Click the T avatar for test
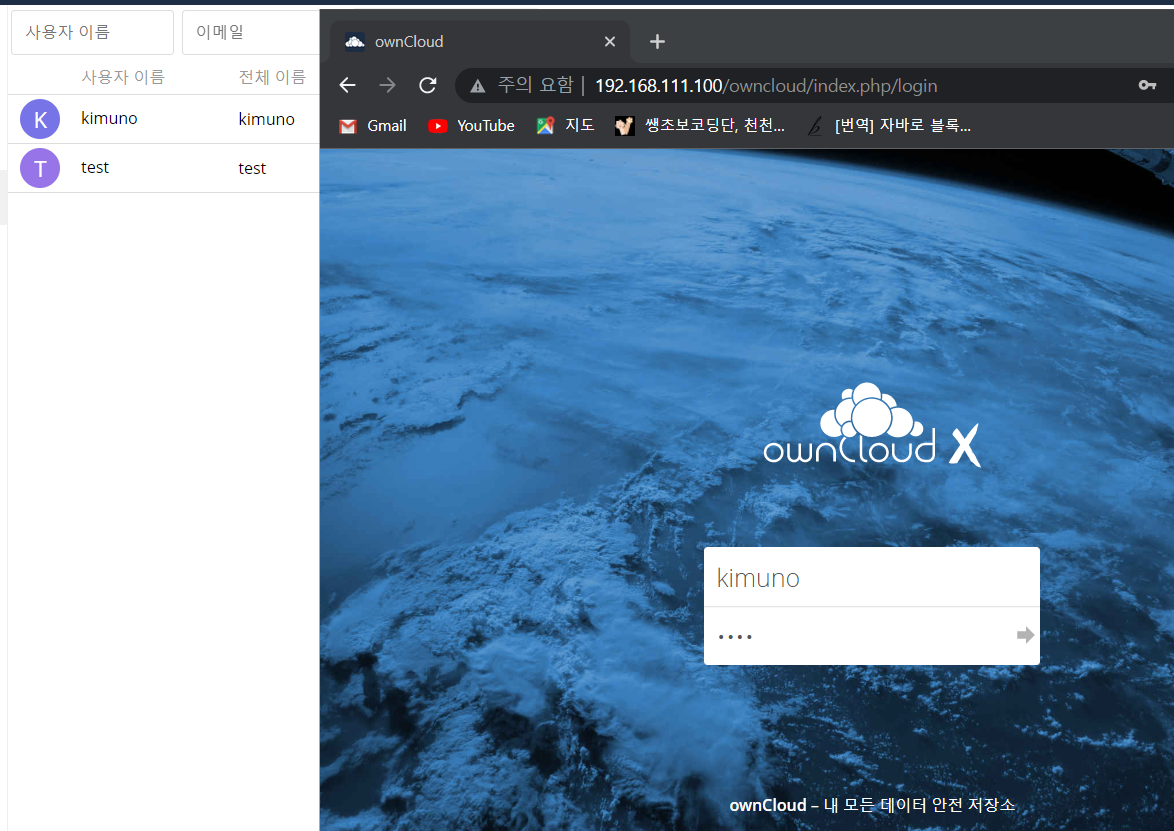 point(40,168)
